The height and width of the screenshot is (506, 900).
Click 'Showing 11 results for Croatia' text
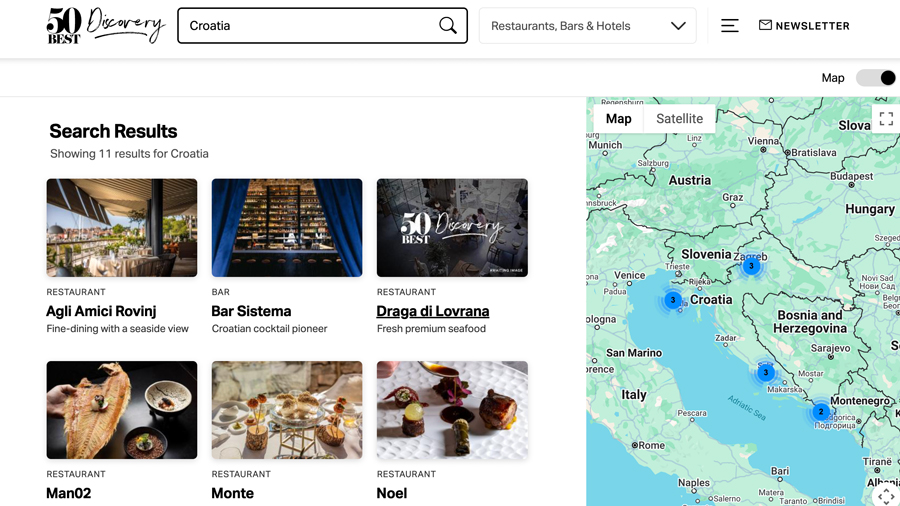tap(129, 154)
